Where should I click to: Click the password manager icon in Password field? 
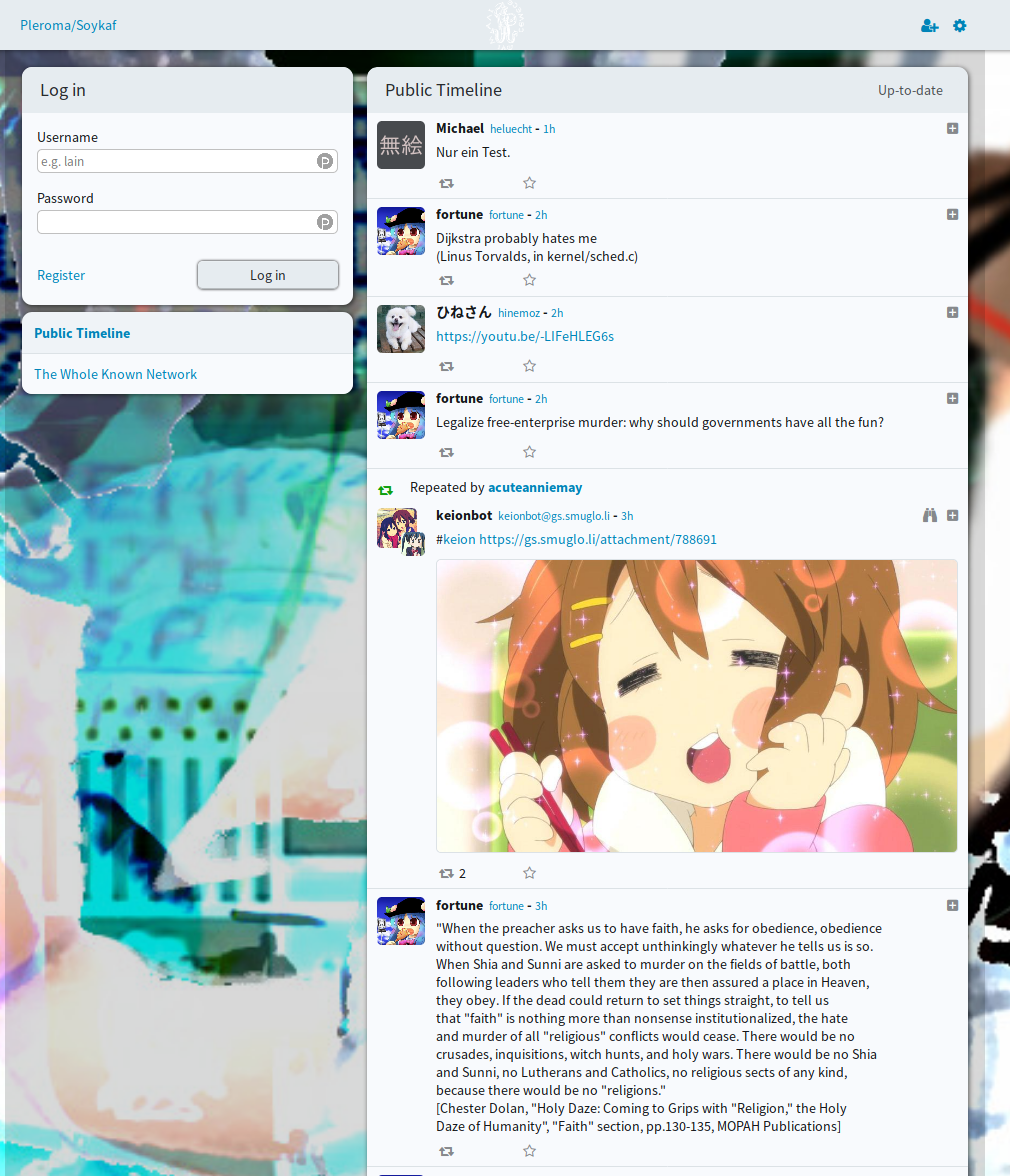[325, 222]
